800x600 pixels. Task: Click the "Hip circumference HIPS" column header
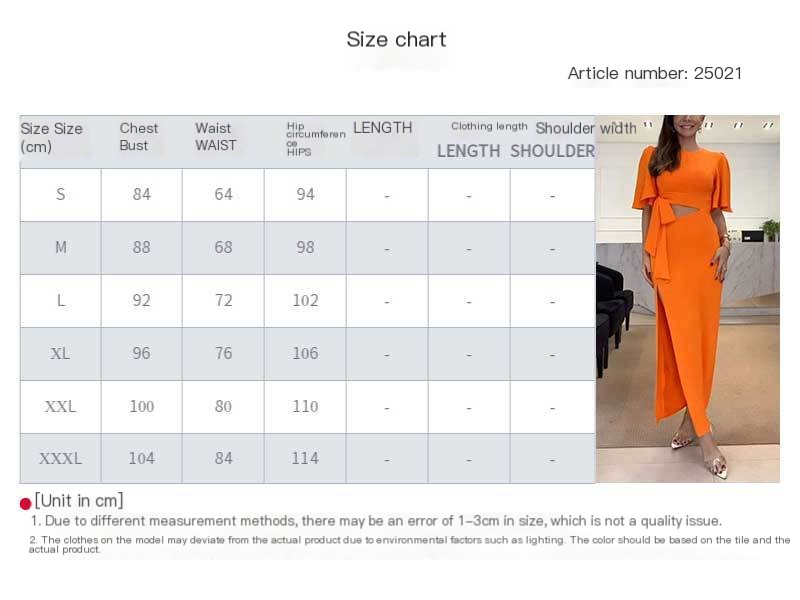click(x=315, y=140)
